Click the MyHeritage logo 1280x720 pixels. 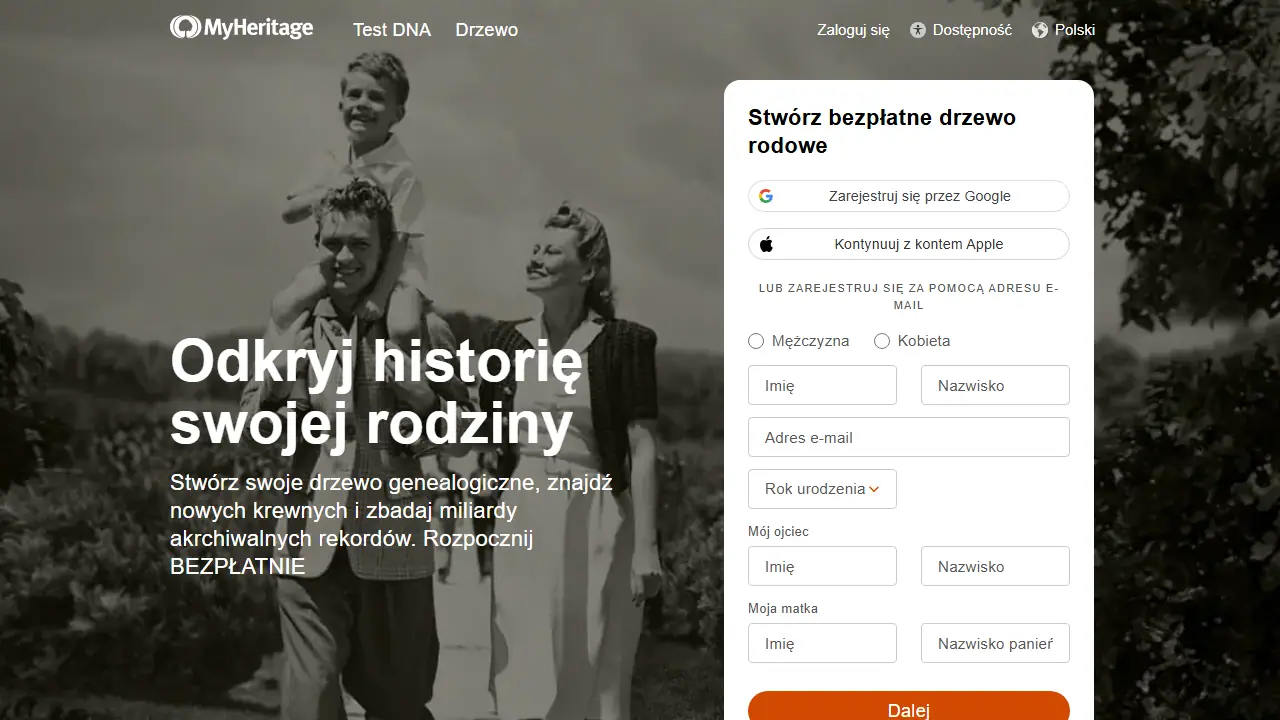pyautogui.click(x=241, y=28)
